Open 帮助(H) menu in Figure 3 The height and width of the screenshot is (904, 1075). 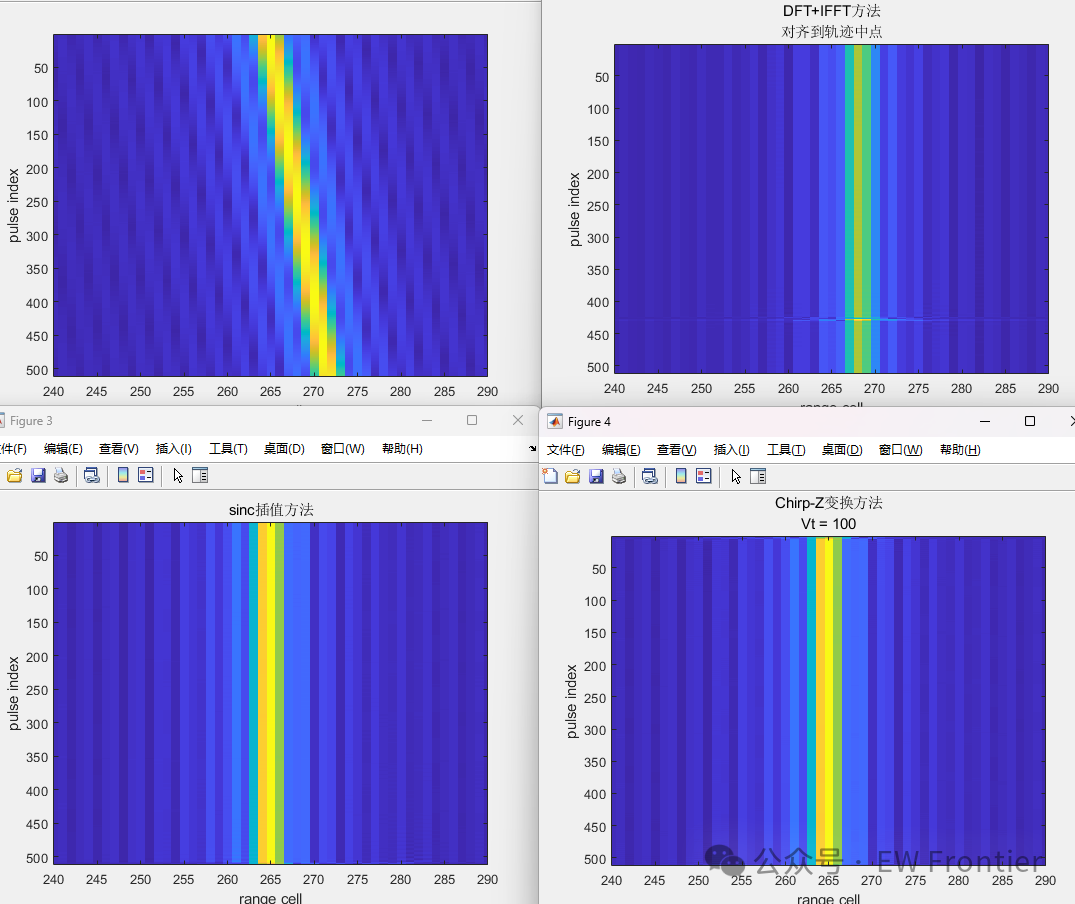[402, 449]
